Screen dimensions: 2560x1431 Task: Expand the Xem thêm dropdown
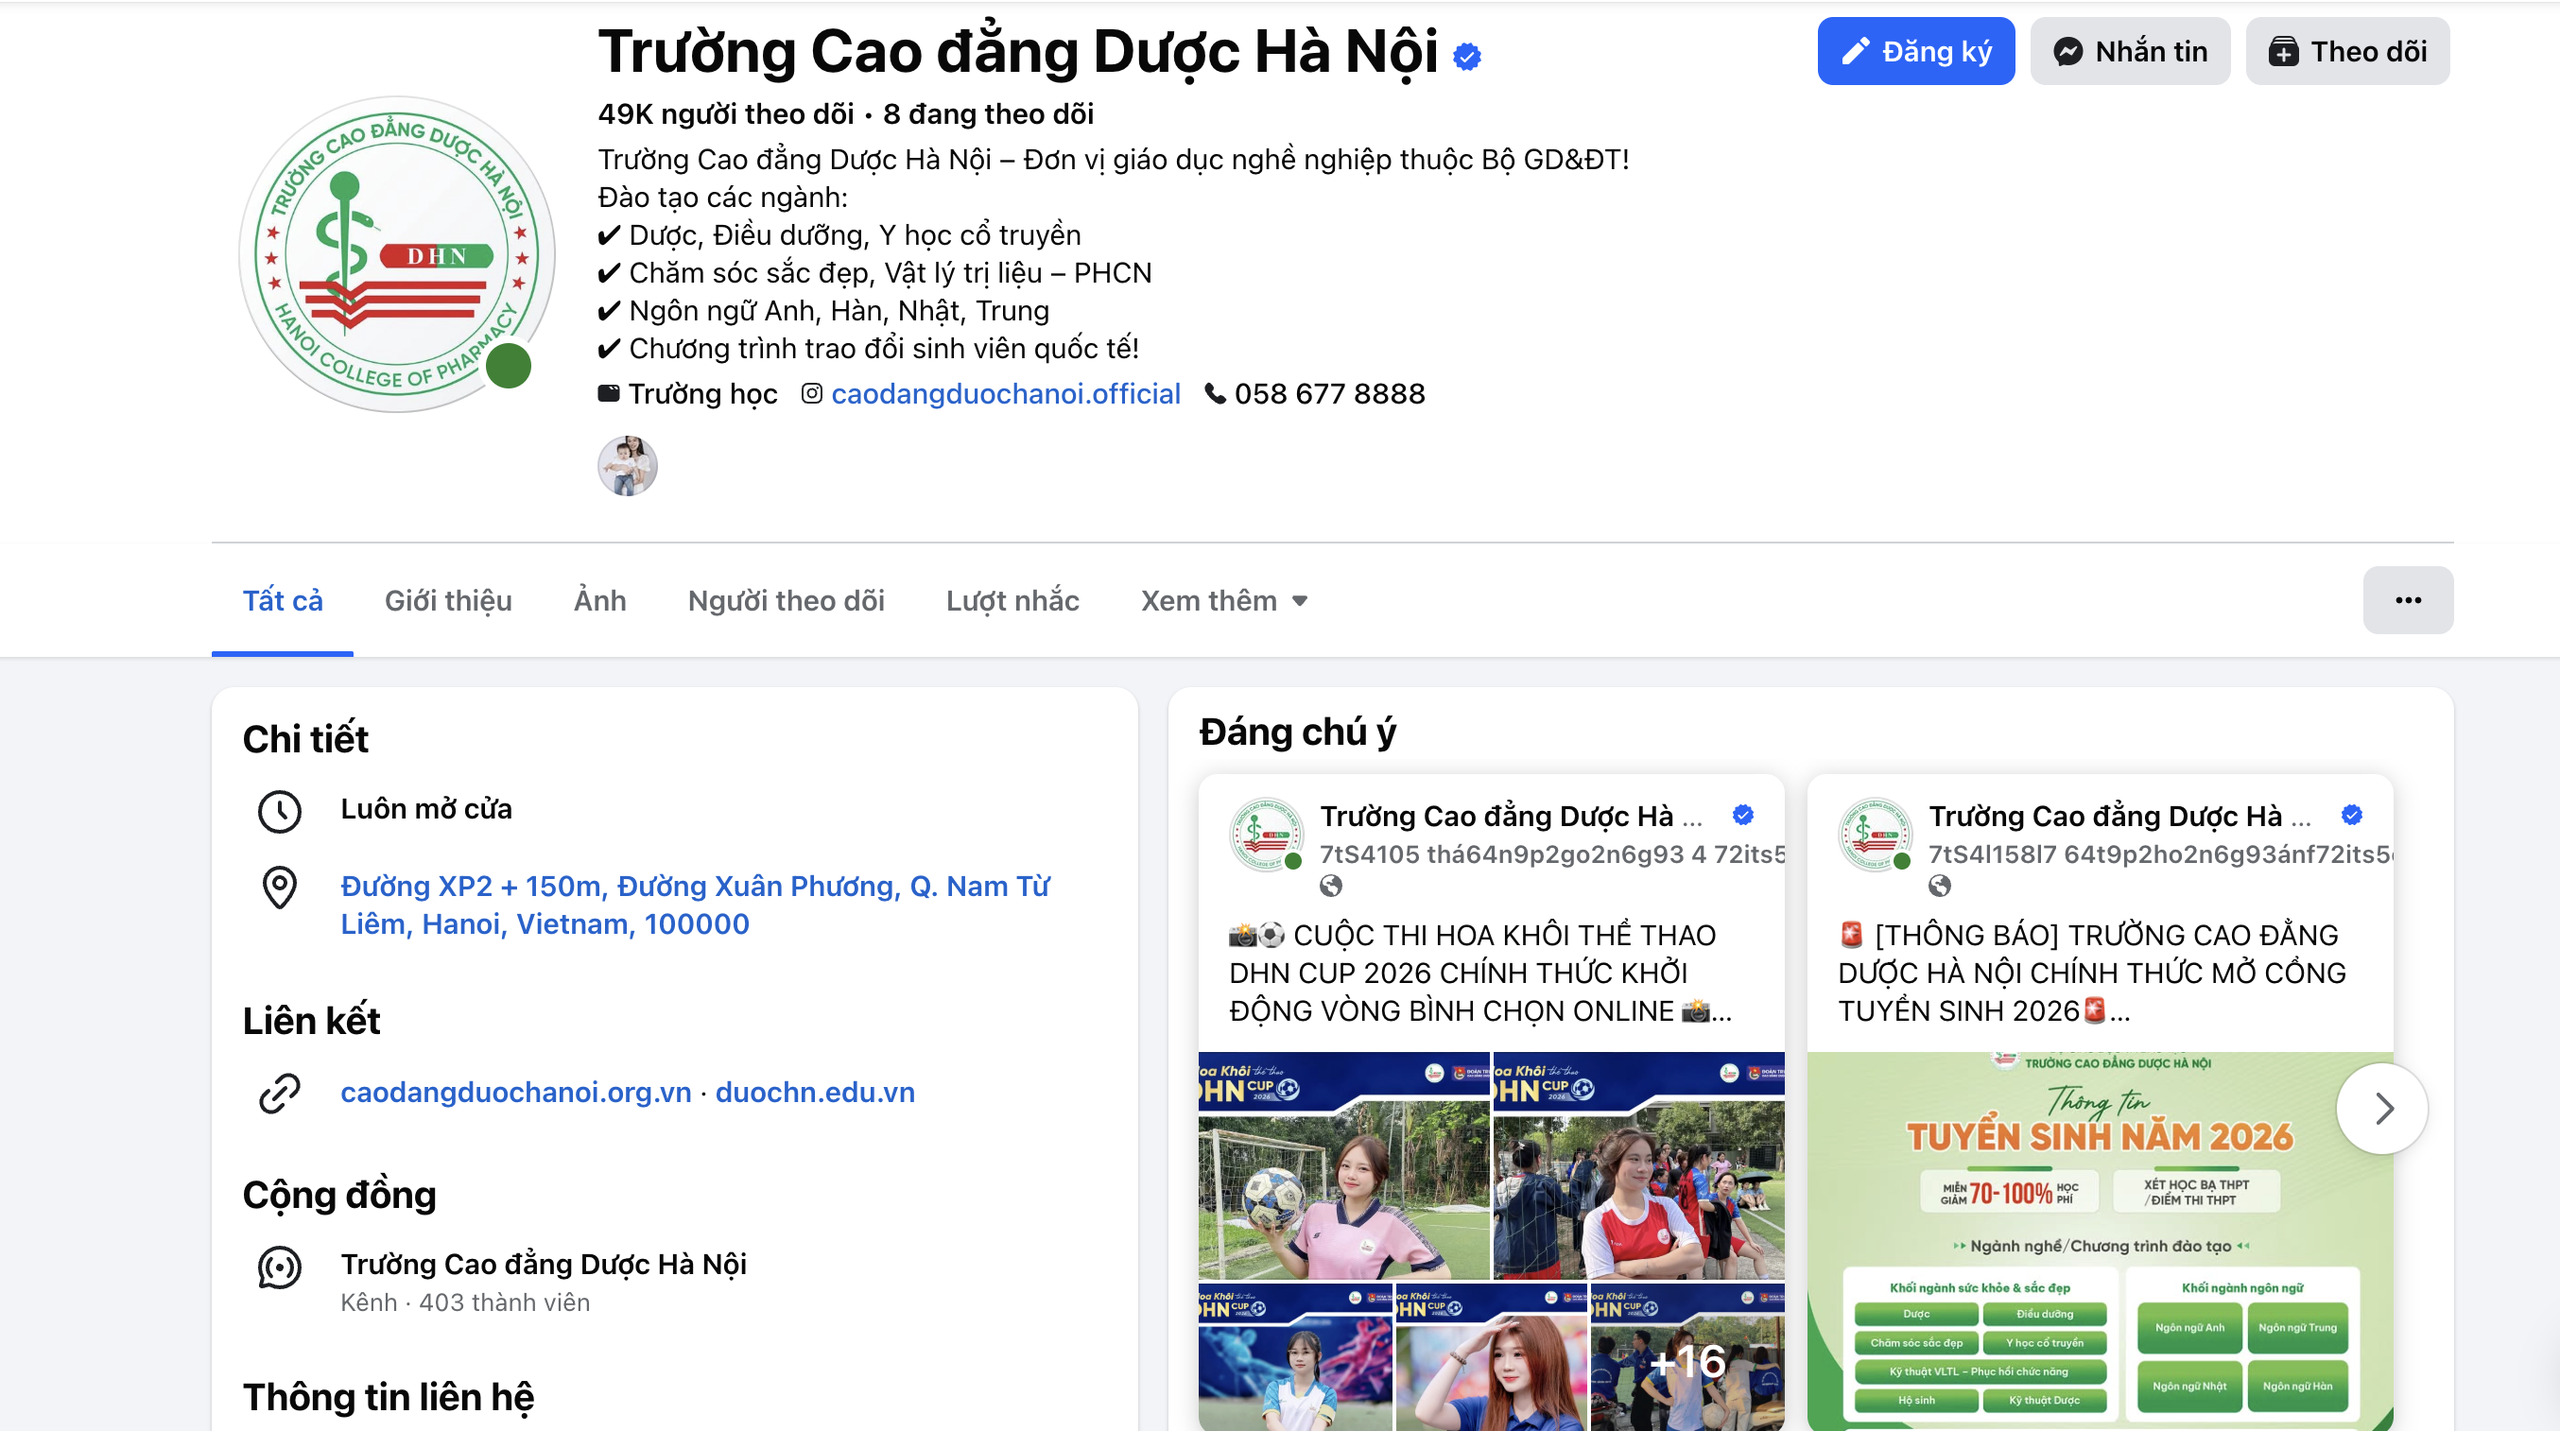[x=1224, y=600]
